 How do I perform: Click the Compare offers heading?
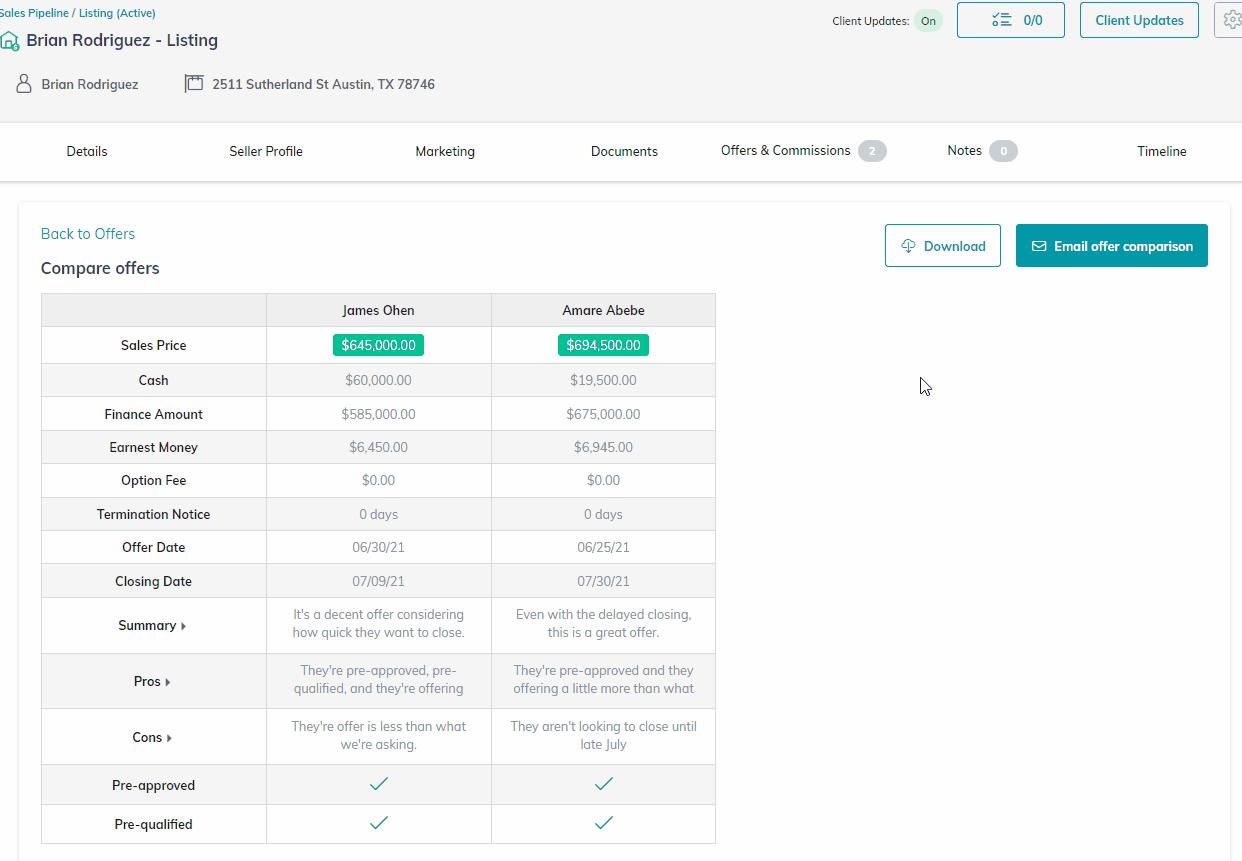100,269
